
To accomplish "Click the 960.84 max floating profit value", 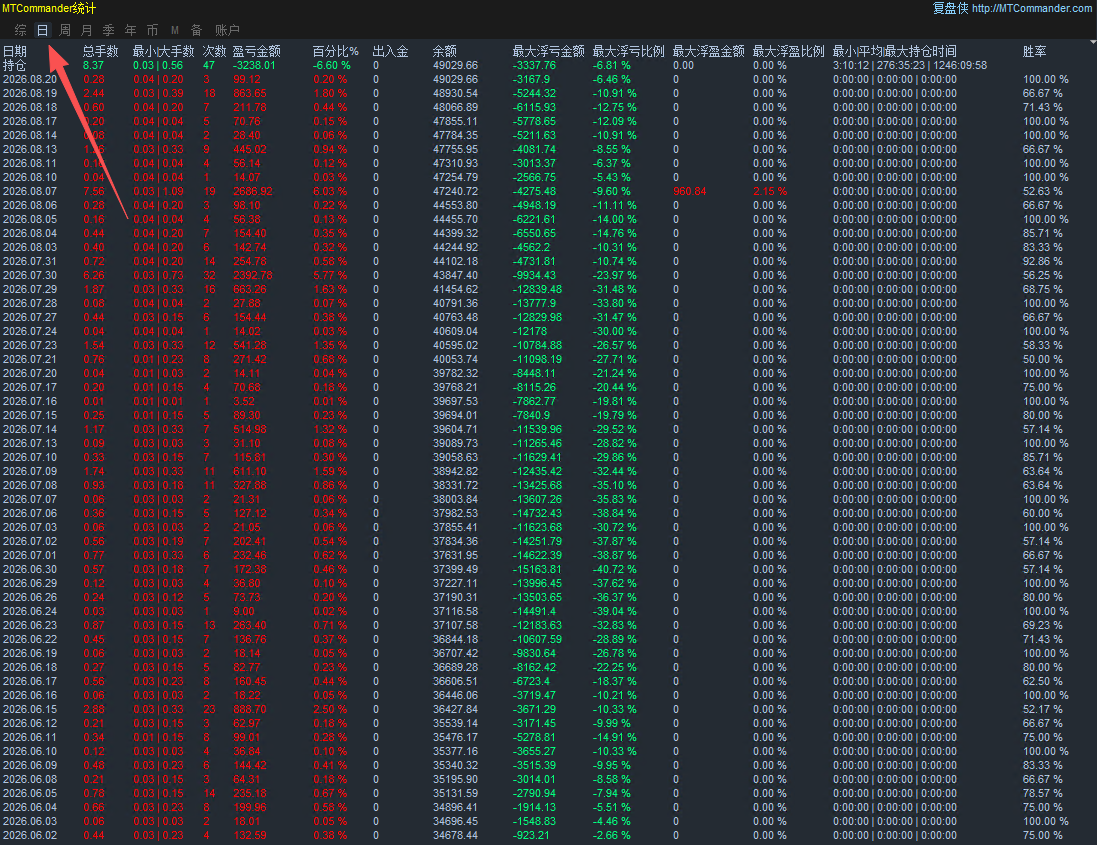I will pos(690,191).
